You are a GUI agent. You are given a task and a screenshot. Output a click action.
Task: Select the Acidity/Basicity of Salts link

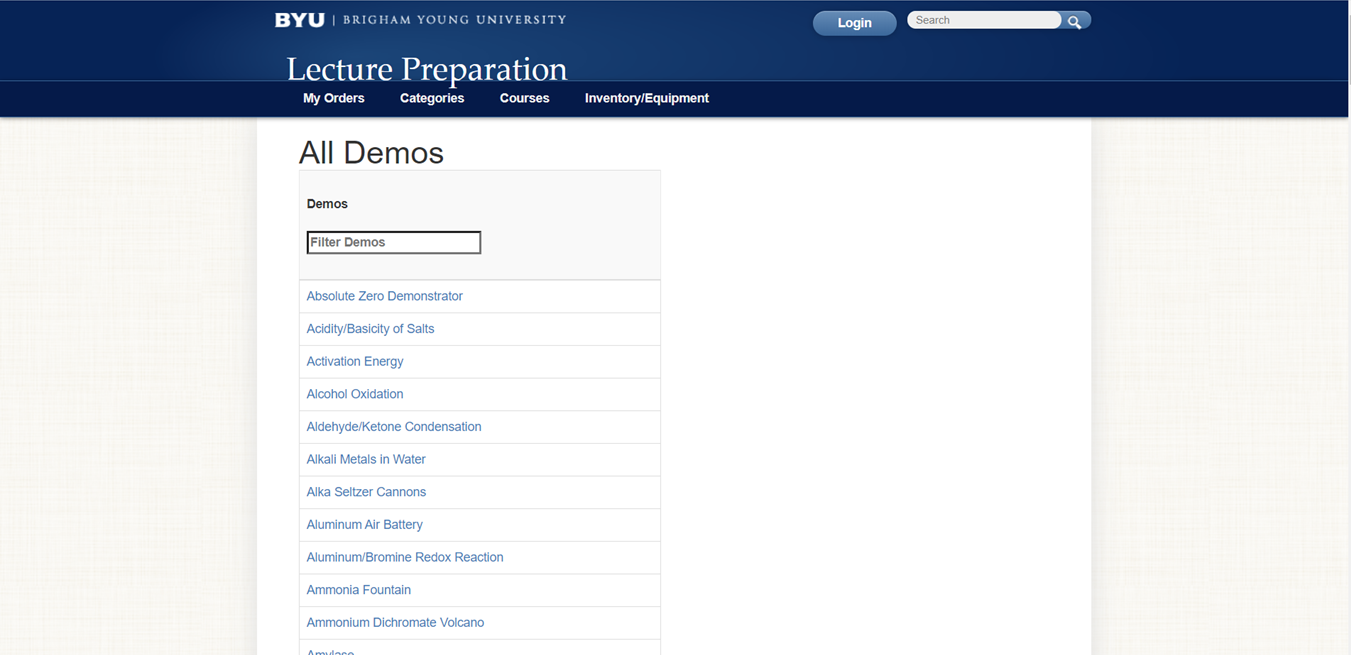click(370, 329)
